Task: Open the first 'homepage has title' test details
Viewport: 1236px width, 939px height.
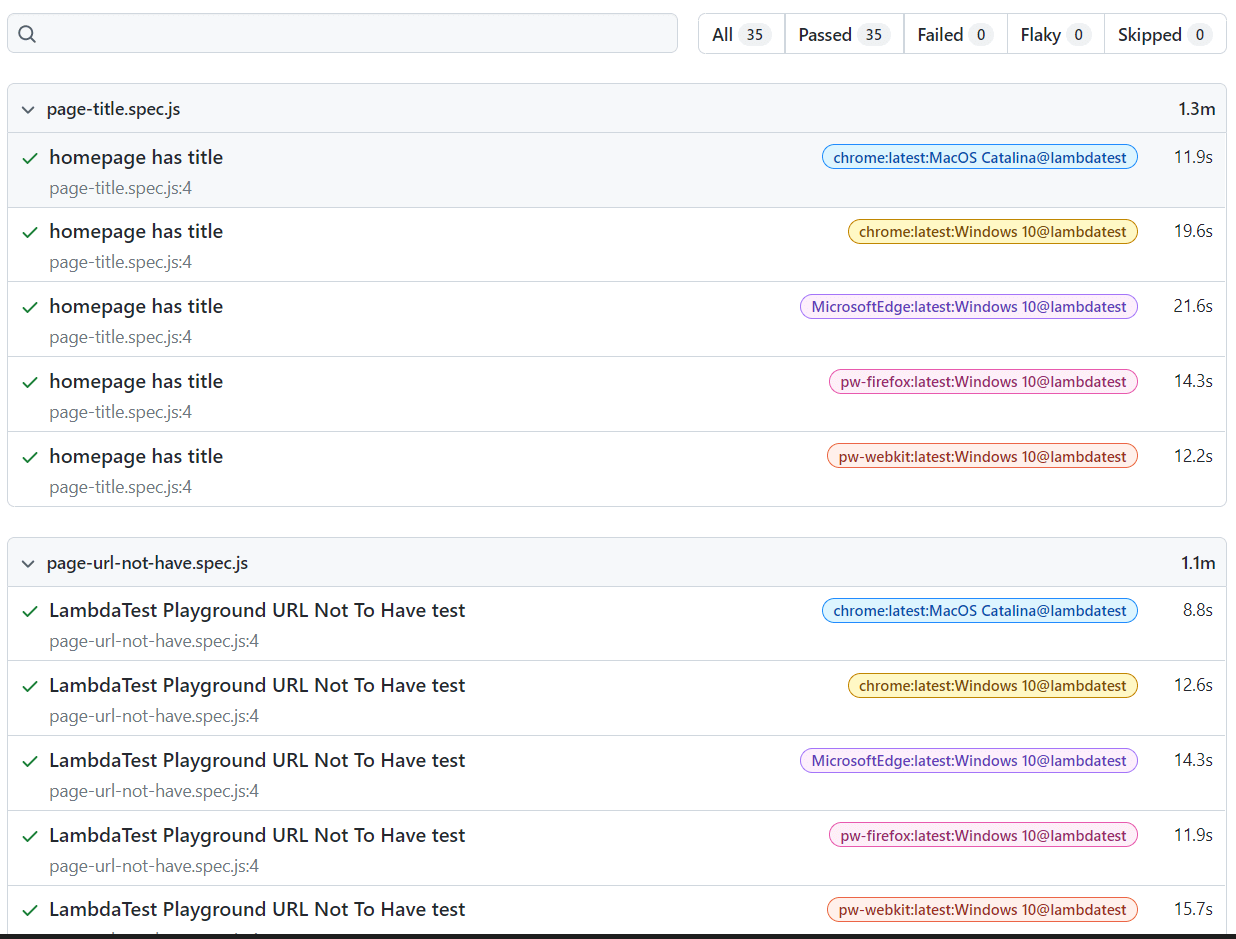Action: point(136,157)
